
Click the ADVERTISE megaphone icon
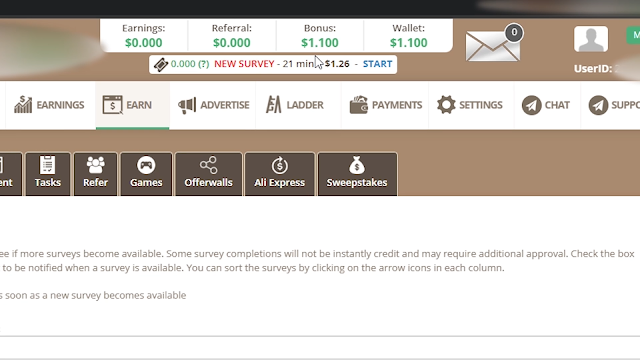pyautogui.click(x=187, y=105)
